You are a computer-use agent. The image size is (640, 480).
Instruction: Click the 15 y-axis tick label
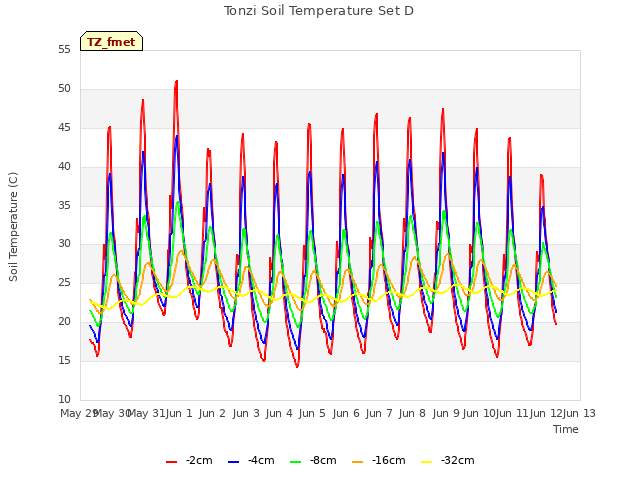click(x=64, y=360)
